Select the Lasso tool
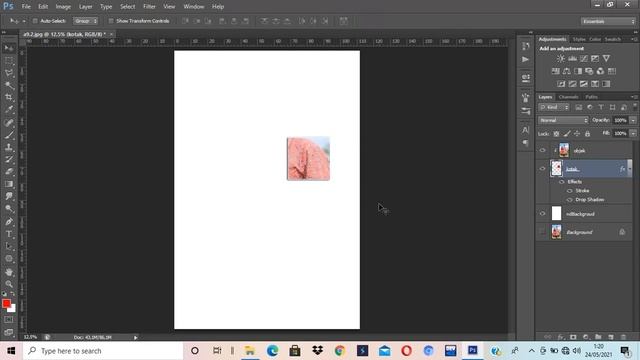 pyautogui.click(x=9, y=73)
